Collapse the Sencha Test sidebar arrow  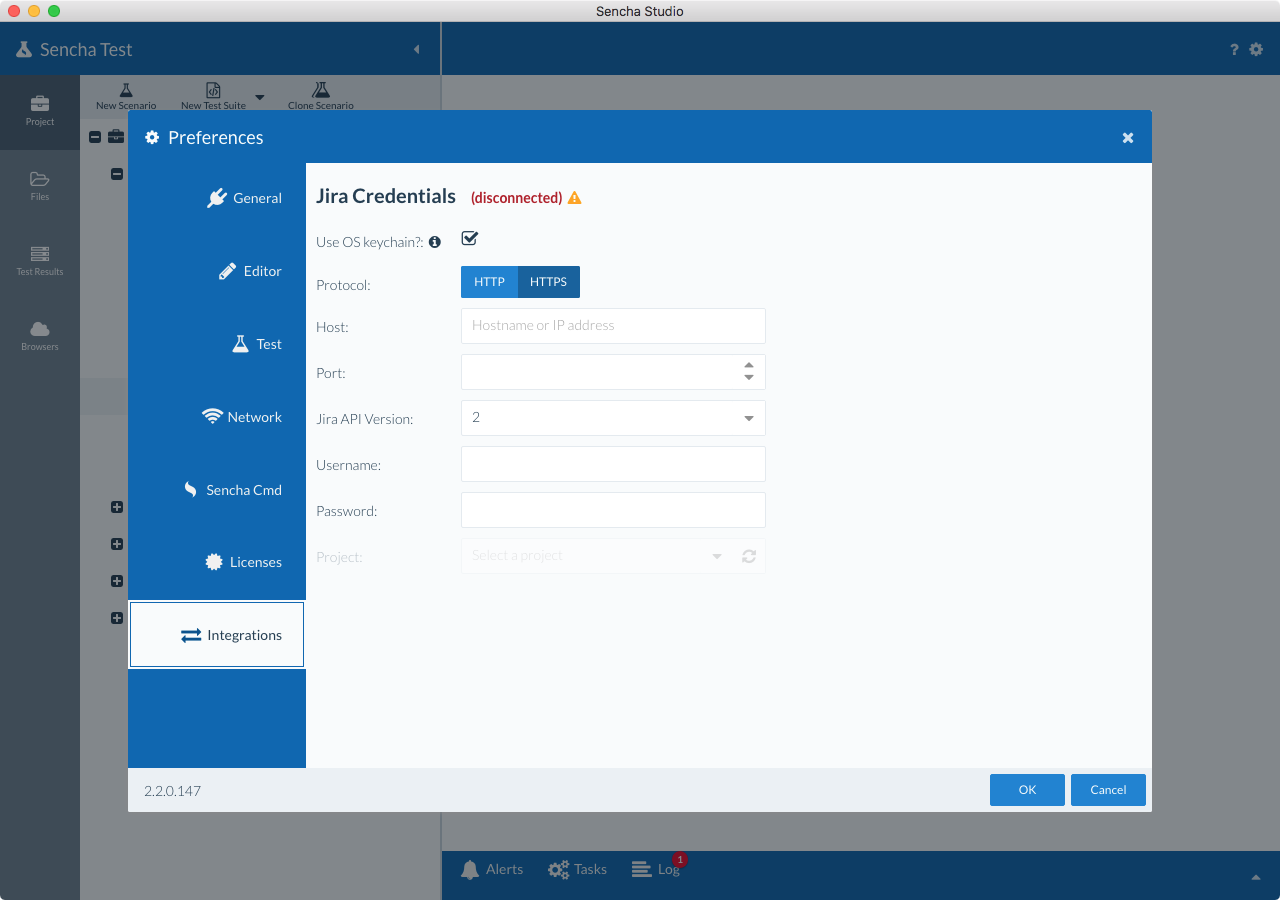(x=416, y=49)
